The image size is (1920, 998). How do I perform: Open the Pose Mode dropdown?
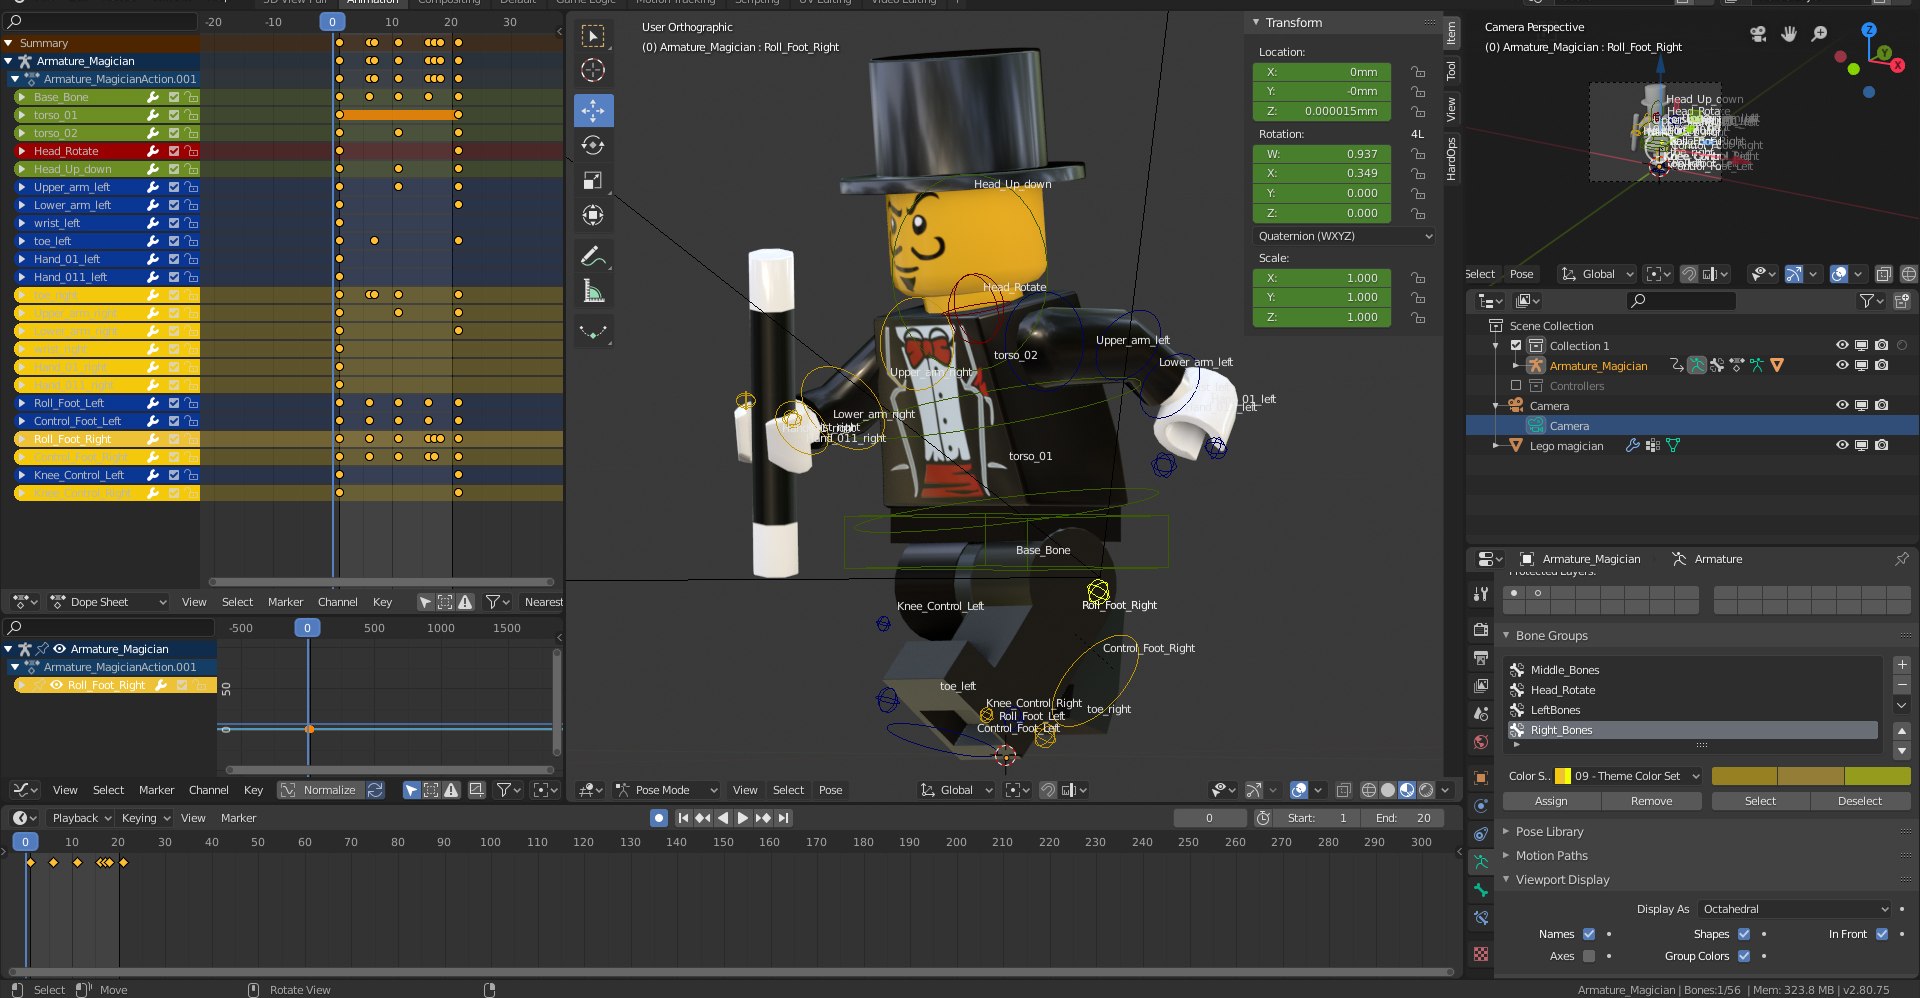click(666, 790)
